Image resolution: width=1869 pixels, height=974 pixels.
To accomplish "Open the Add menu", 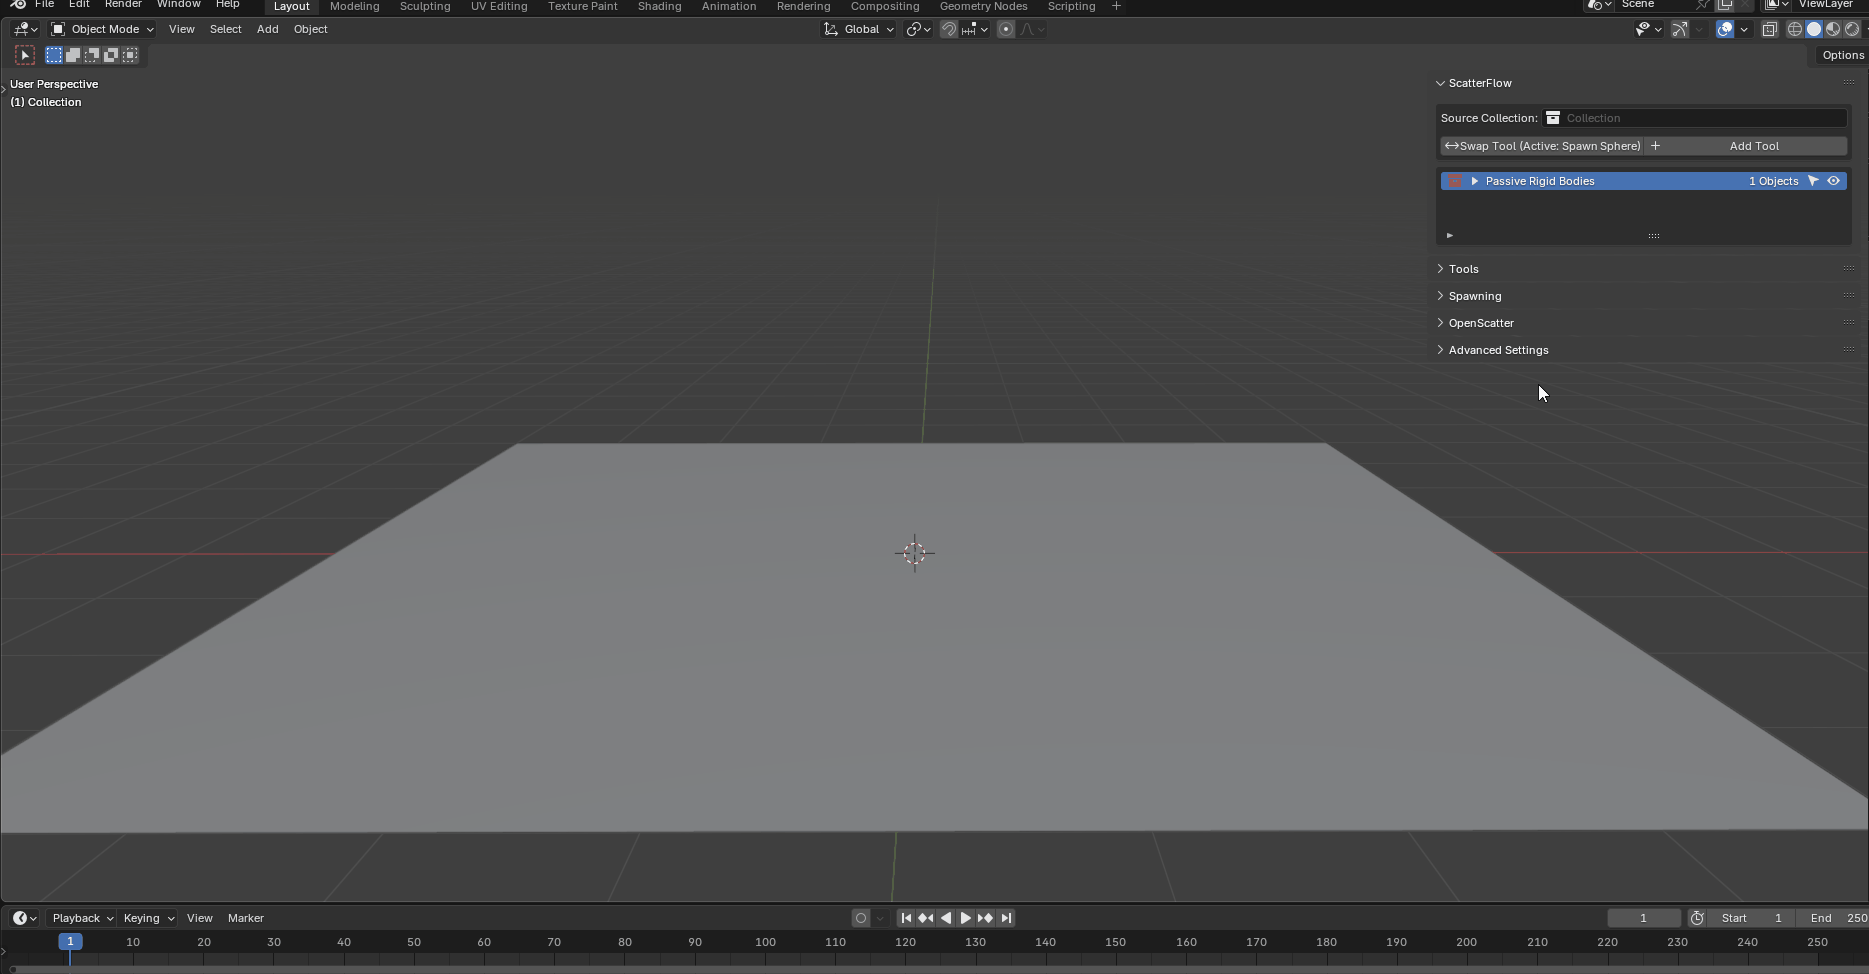I will (266, 29).
